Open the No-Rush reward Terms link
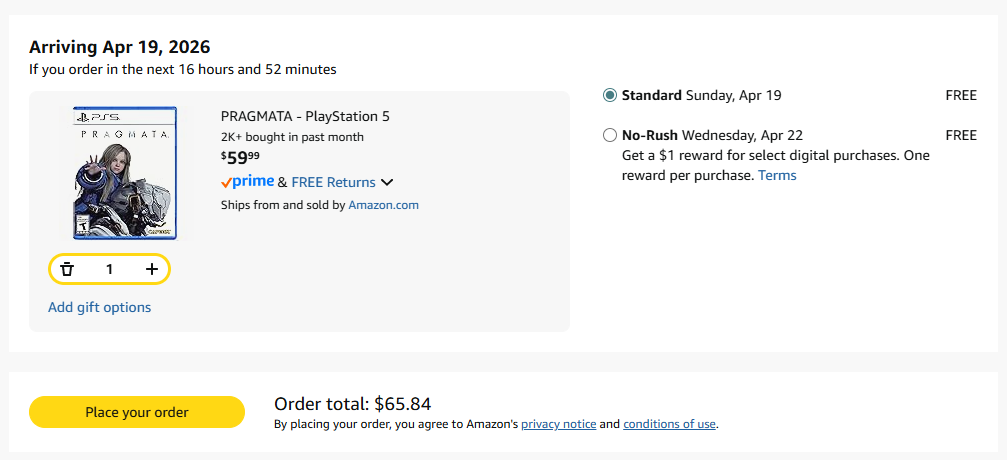This screenshot has width=1007, height=460. 777,175
